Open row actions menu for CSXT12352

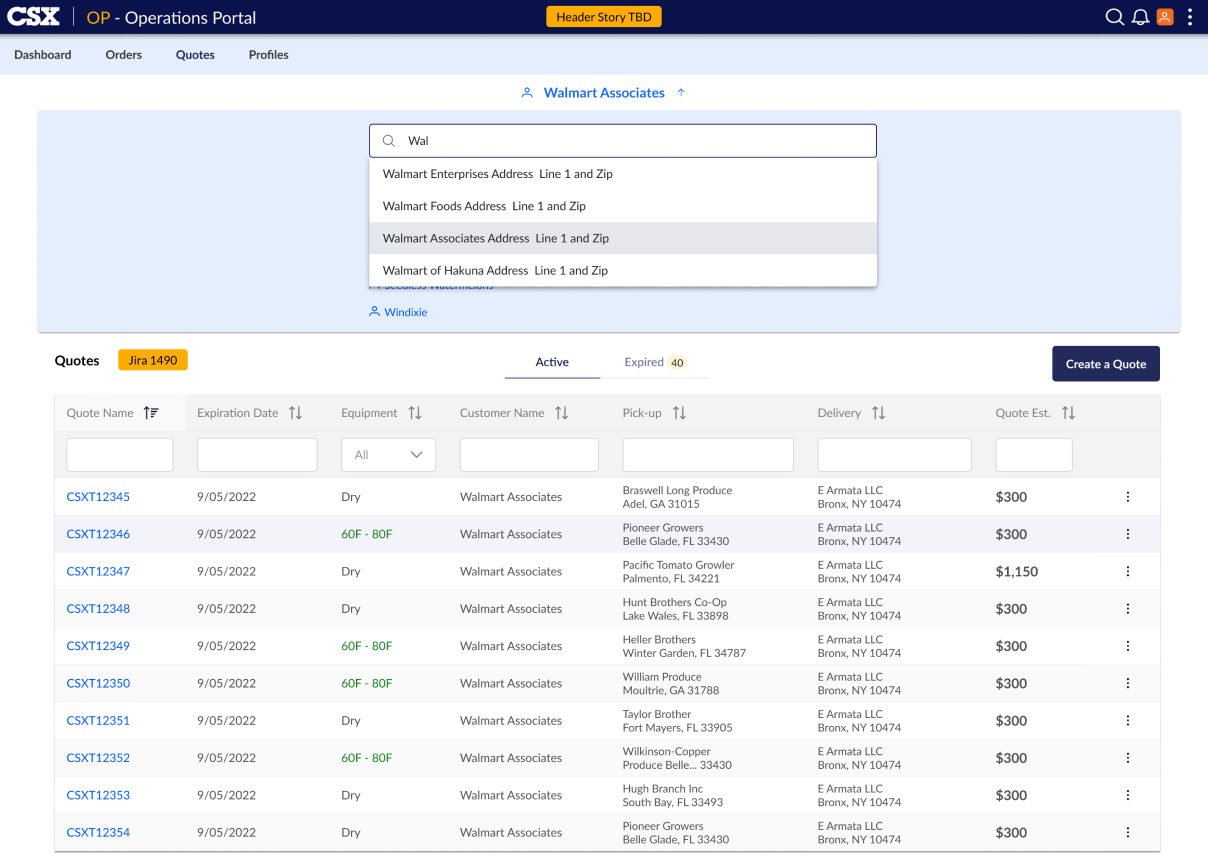pyautogui.click(x=1128, y=758)
